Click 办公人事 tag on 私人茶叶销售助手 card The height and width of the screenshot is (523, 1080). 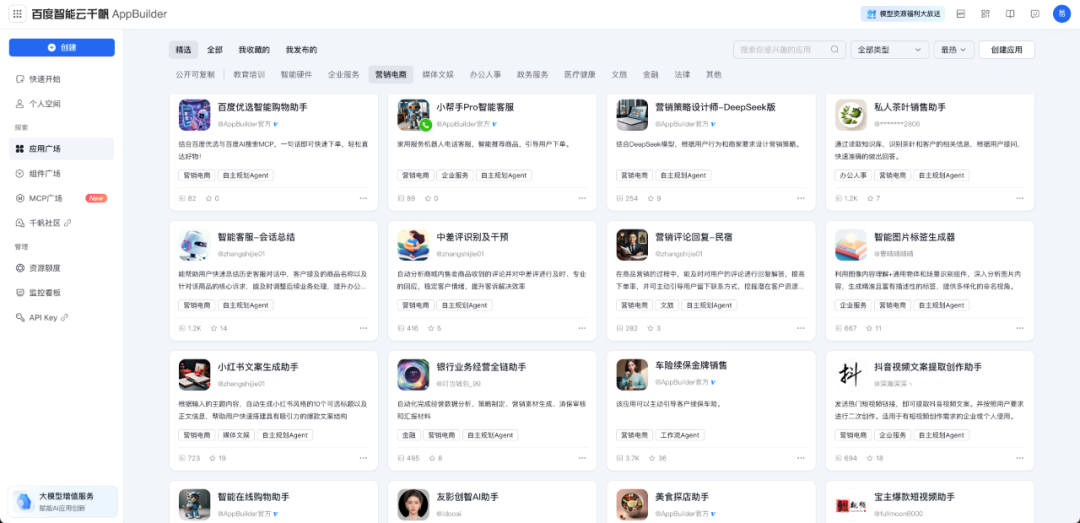click(852, 176)
